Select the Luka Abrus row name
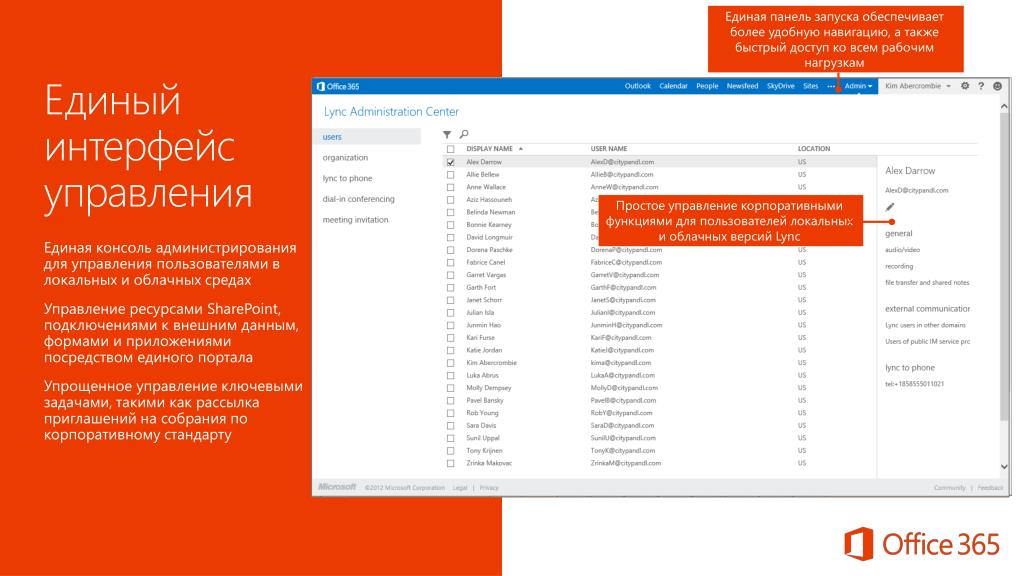 pyautogui.click(x=482, y=376)
